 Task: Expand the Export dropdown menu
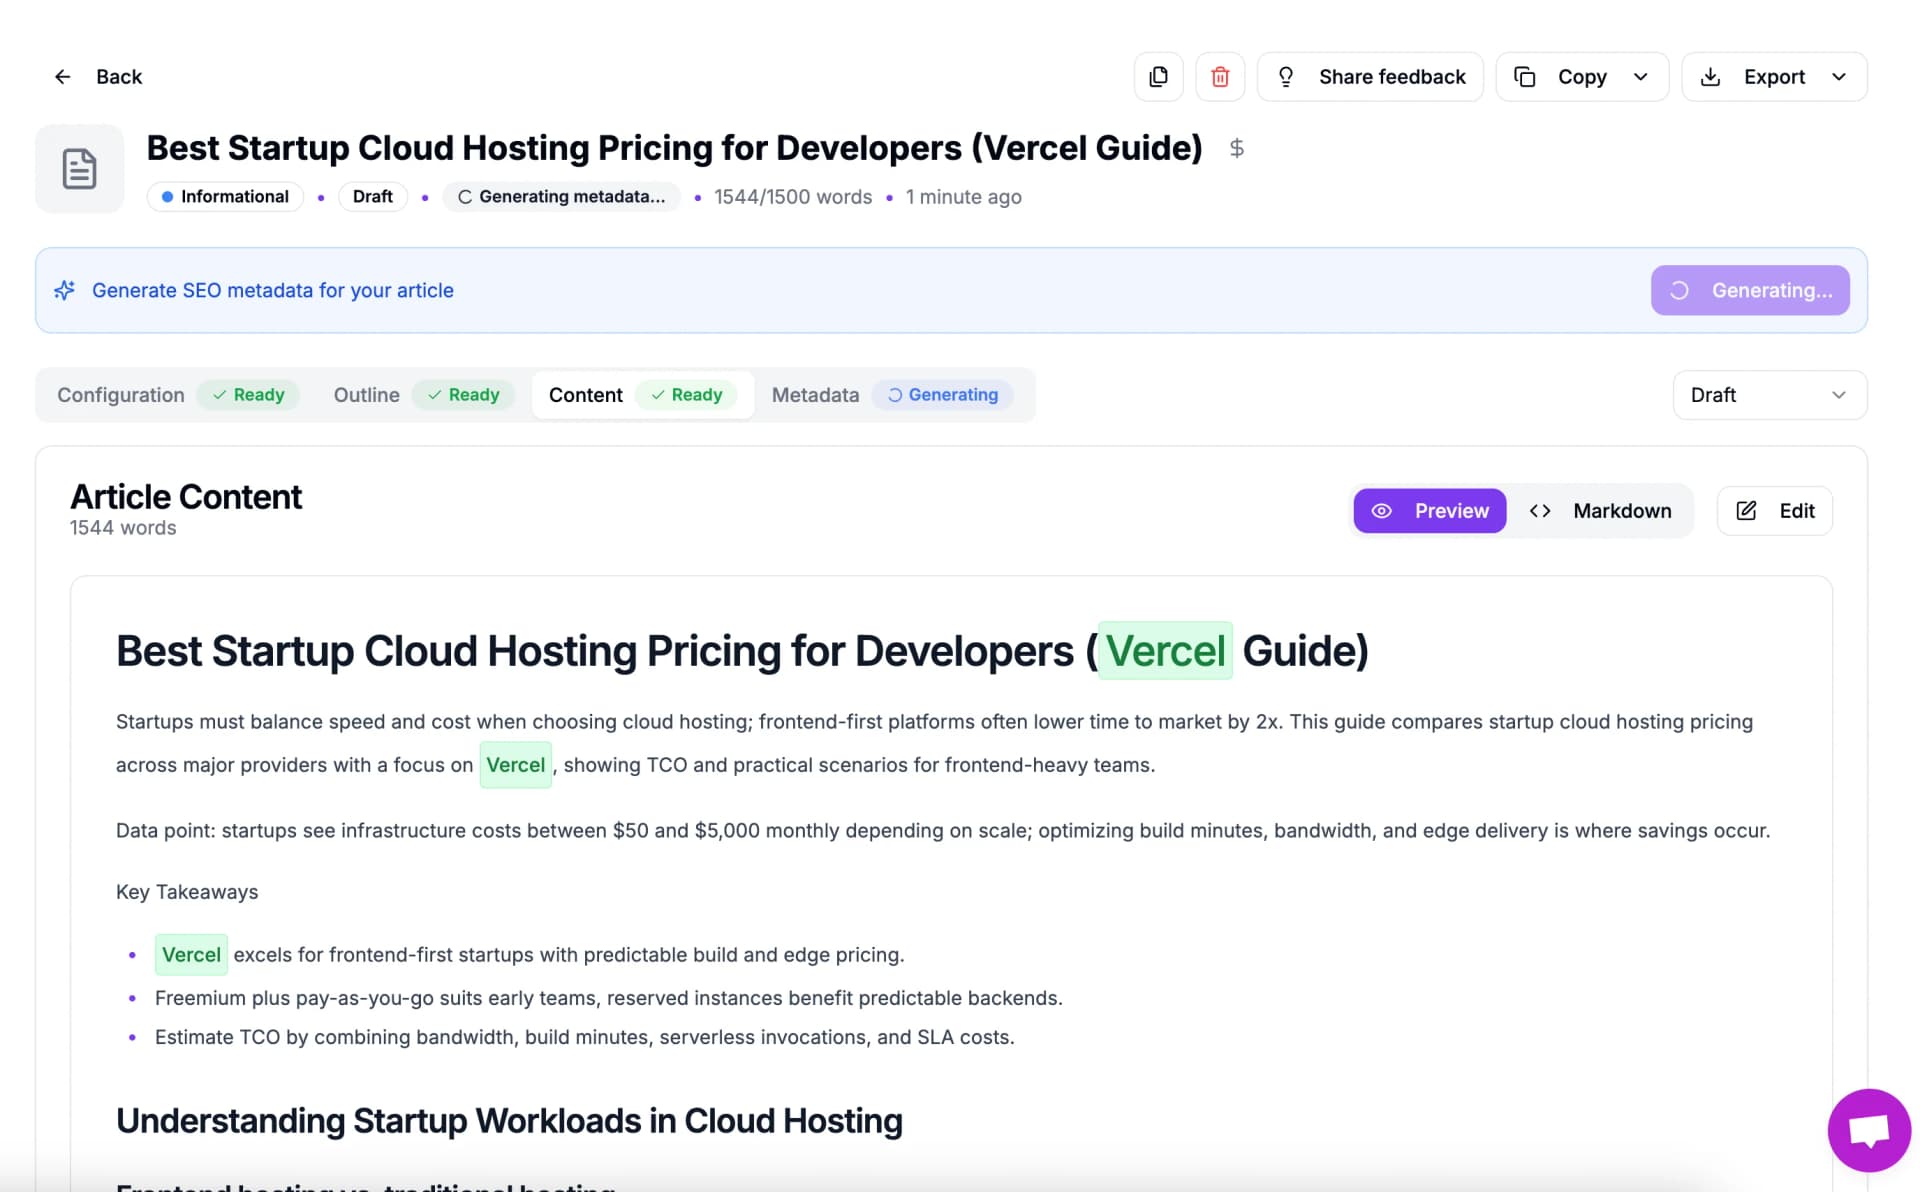pyautogui.click(x=1838, y=77)
